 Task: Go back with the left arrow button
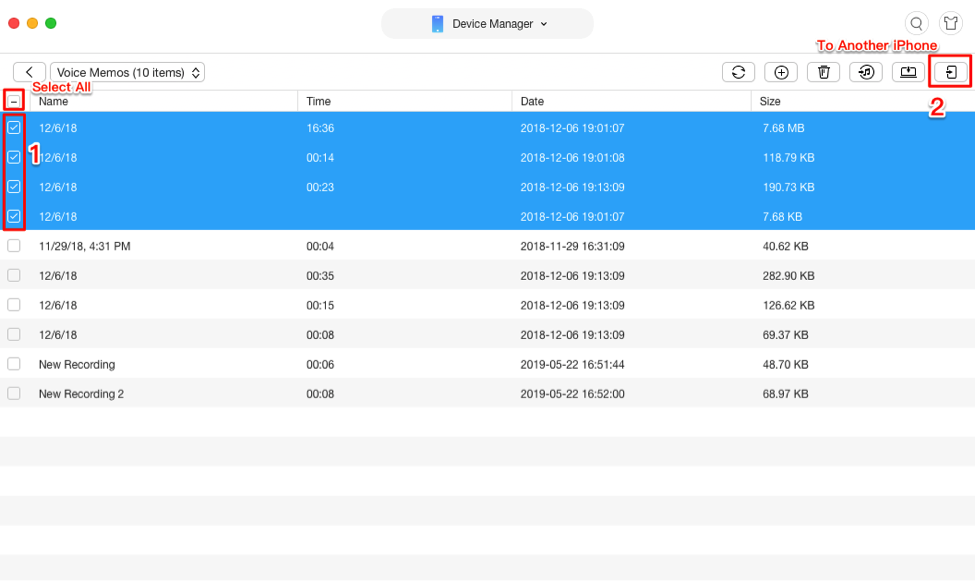pyautogui.click(x=29, y=72)
